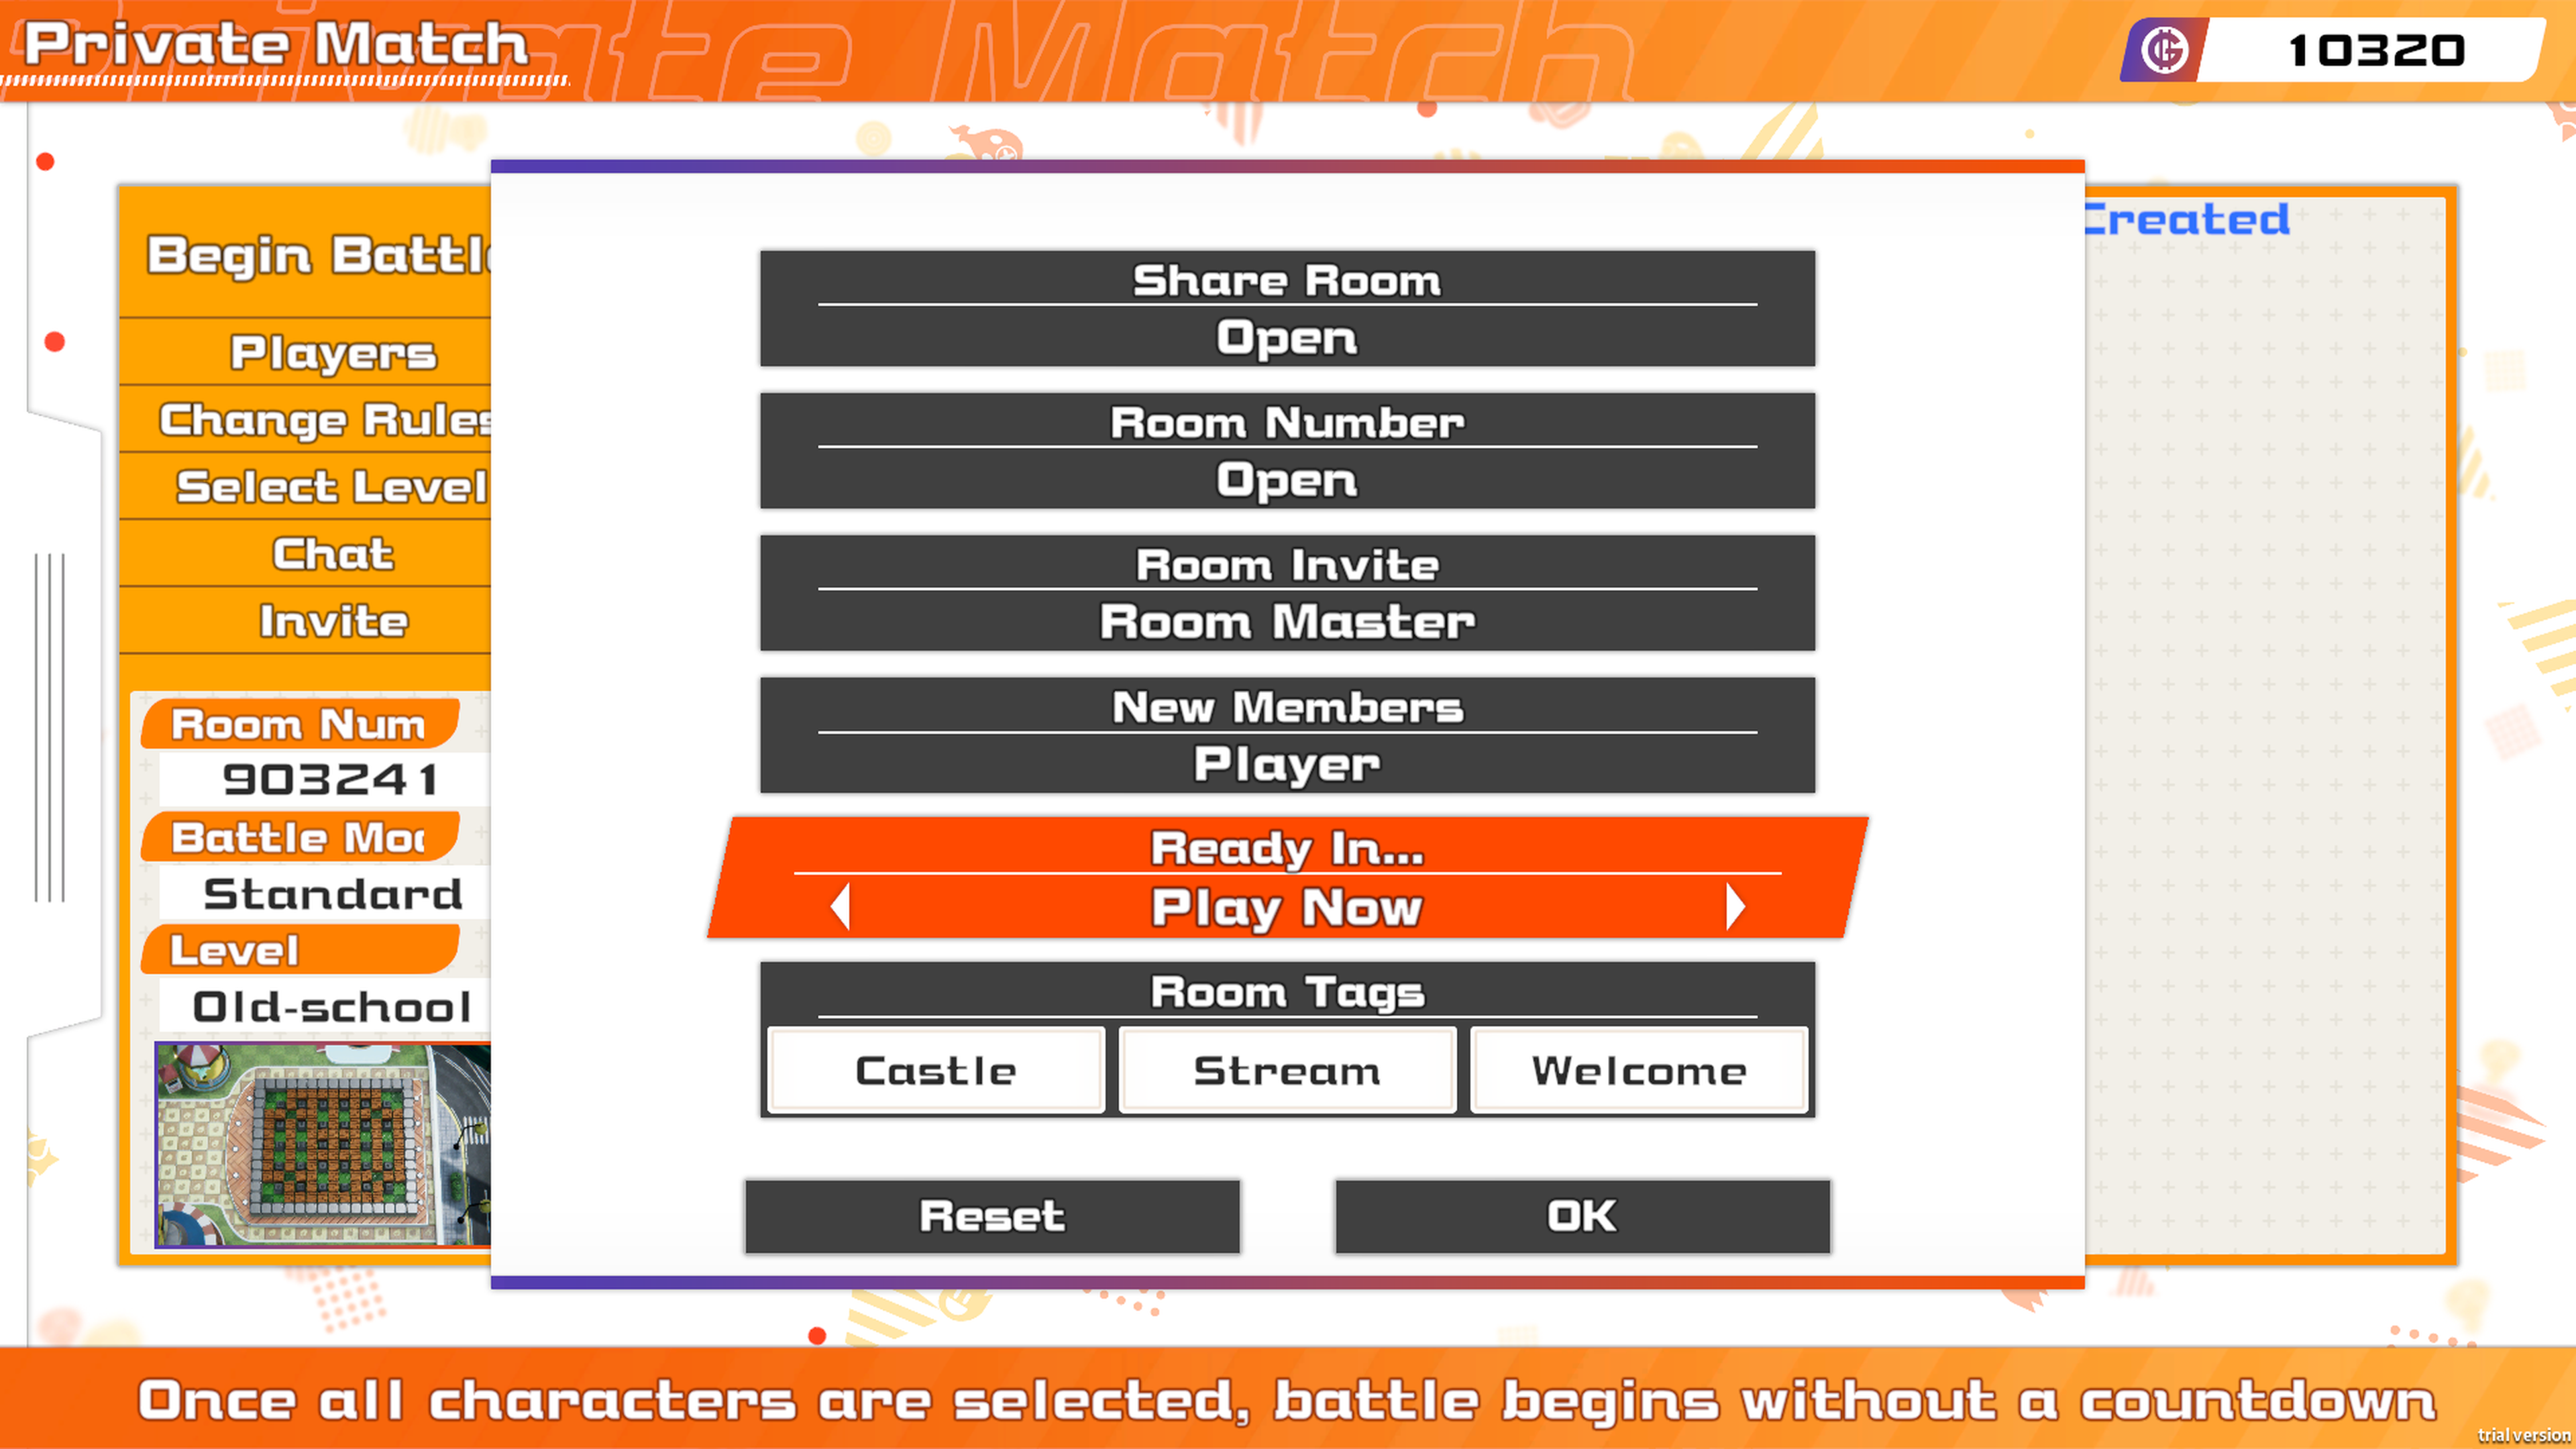2576x1449 pixels.
Task: Expand Ready In options right arrow
Action: click(x=1734, y=906)
